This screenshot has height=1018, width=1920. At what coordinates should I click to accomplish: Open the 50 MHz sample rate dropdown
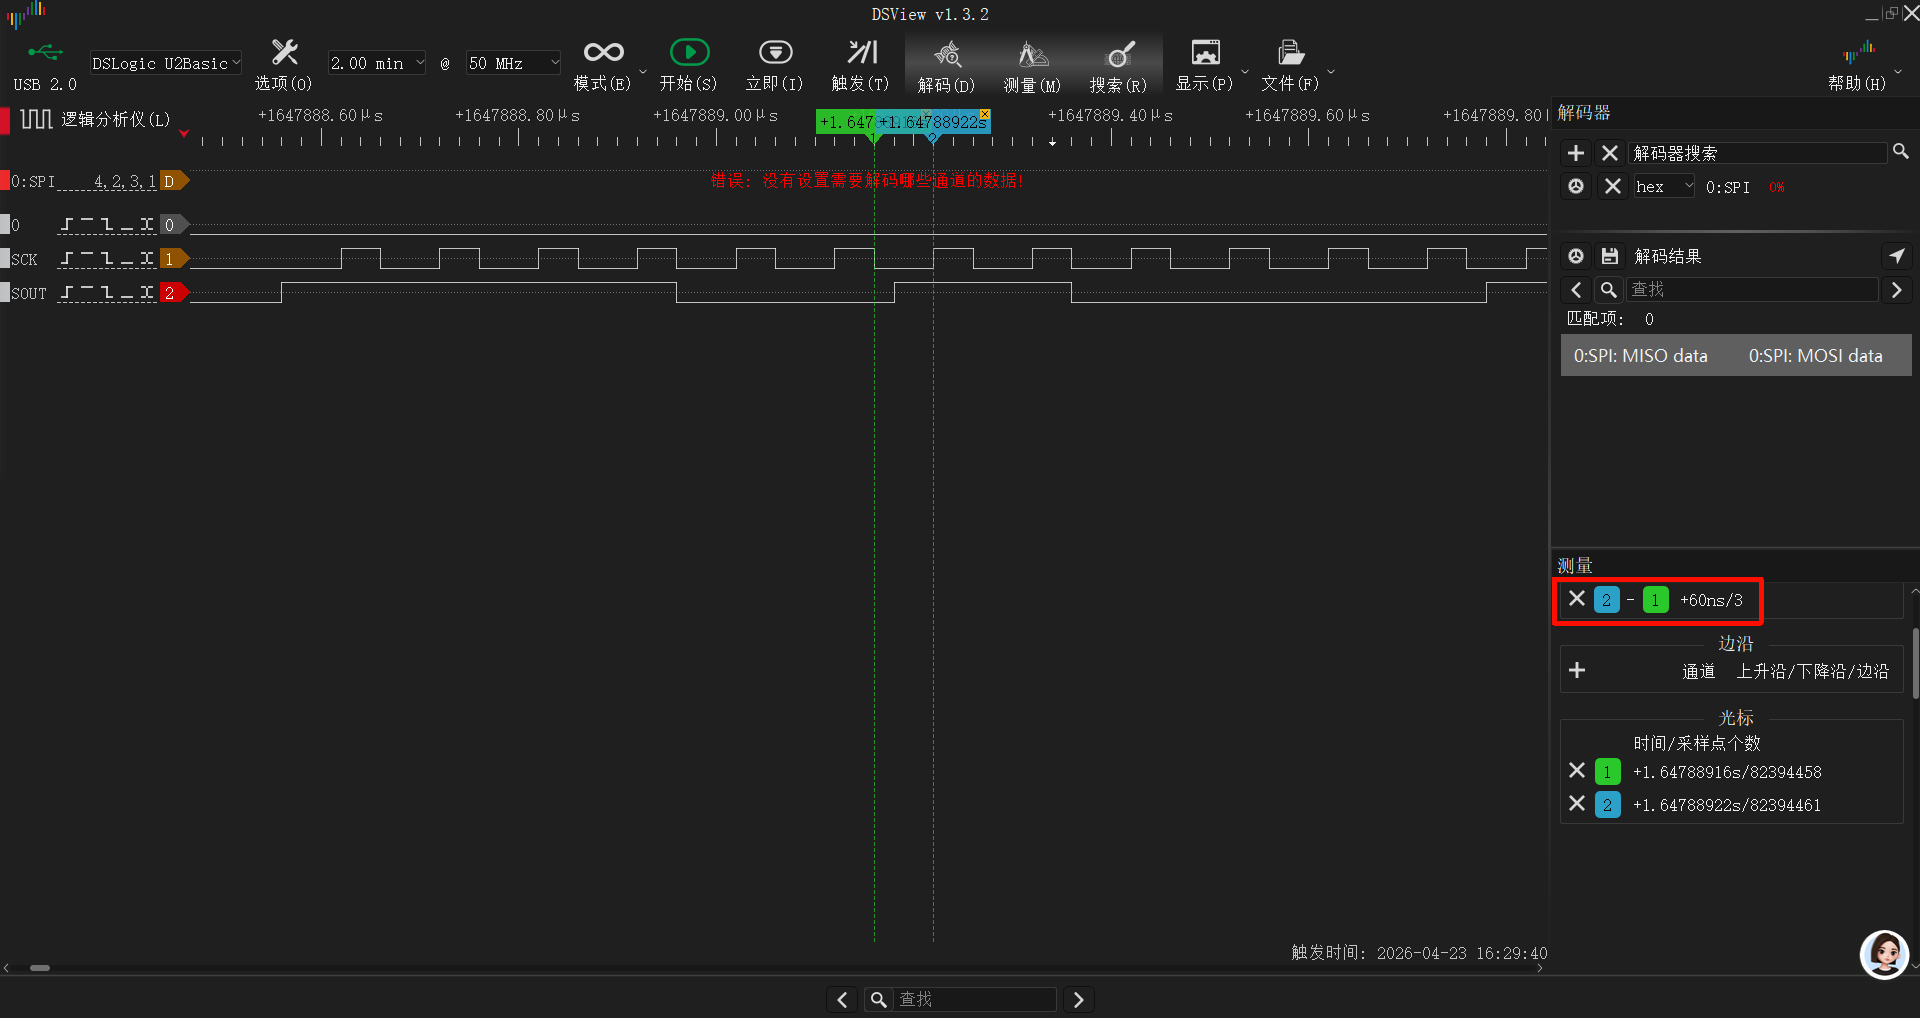[512, 62]
